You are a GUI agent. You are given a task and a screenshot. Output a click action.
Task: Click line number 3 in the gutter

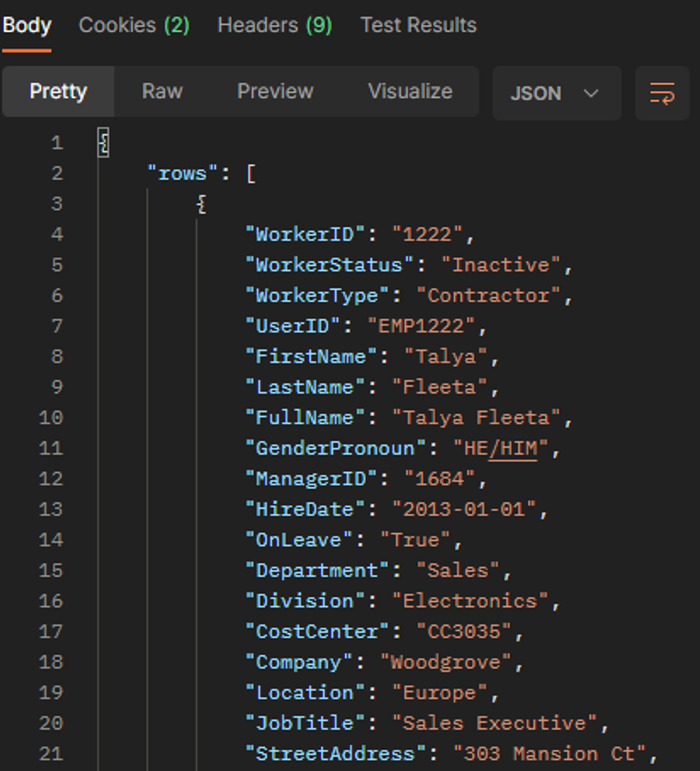[x=57, y=204]
